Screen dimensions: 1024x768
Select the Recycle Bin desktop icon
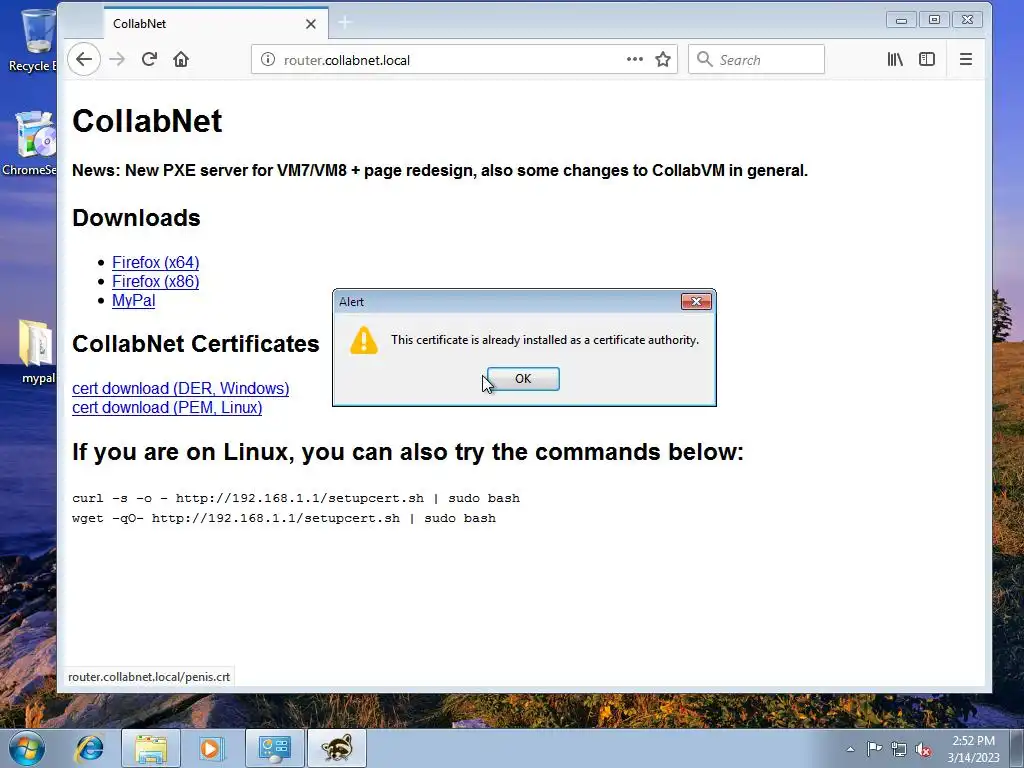33,40
